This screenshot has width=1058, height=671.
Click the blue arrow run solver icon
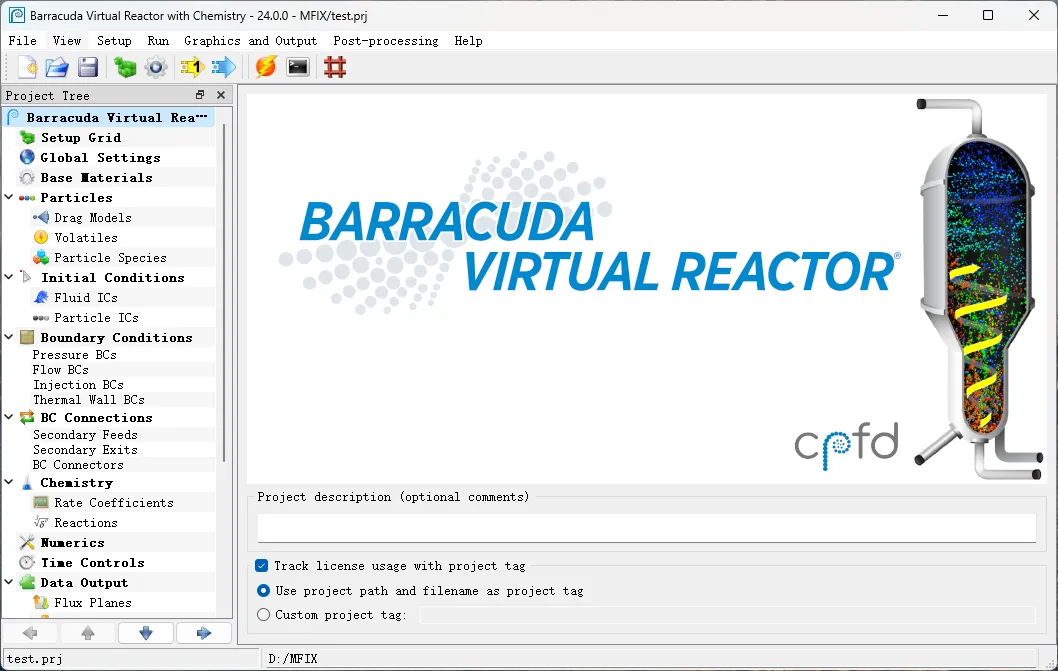[223, 67]
